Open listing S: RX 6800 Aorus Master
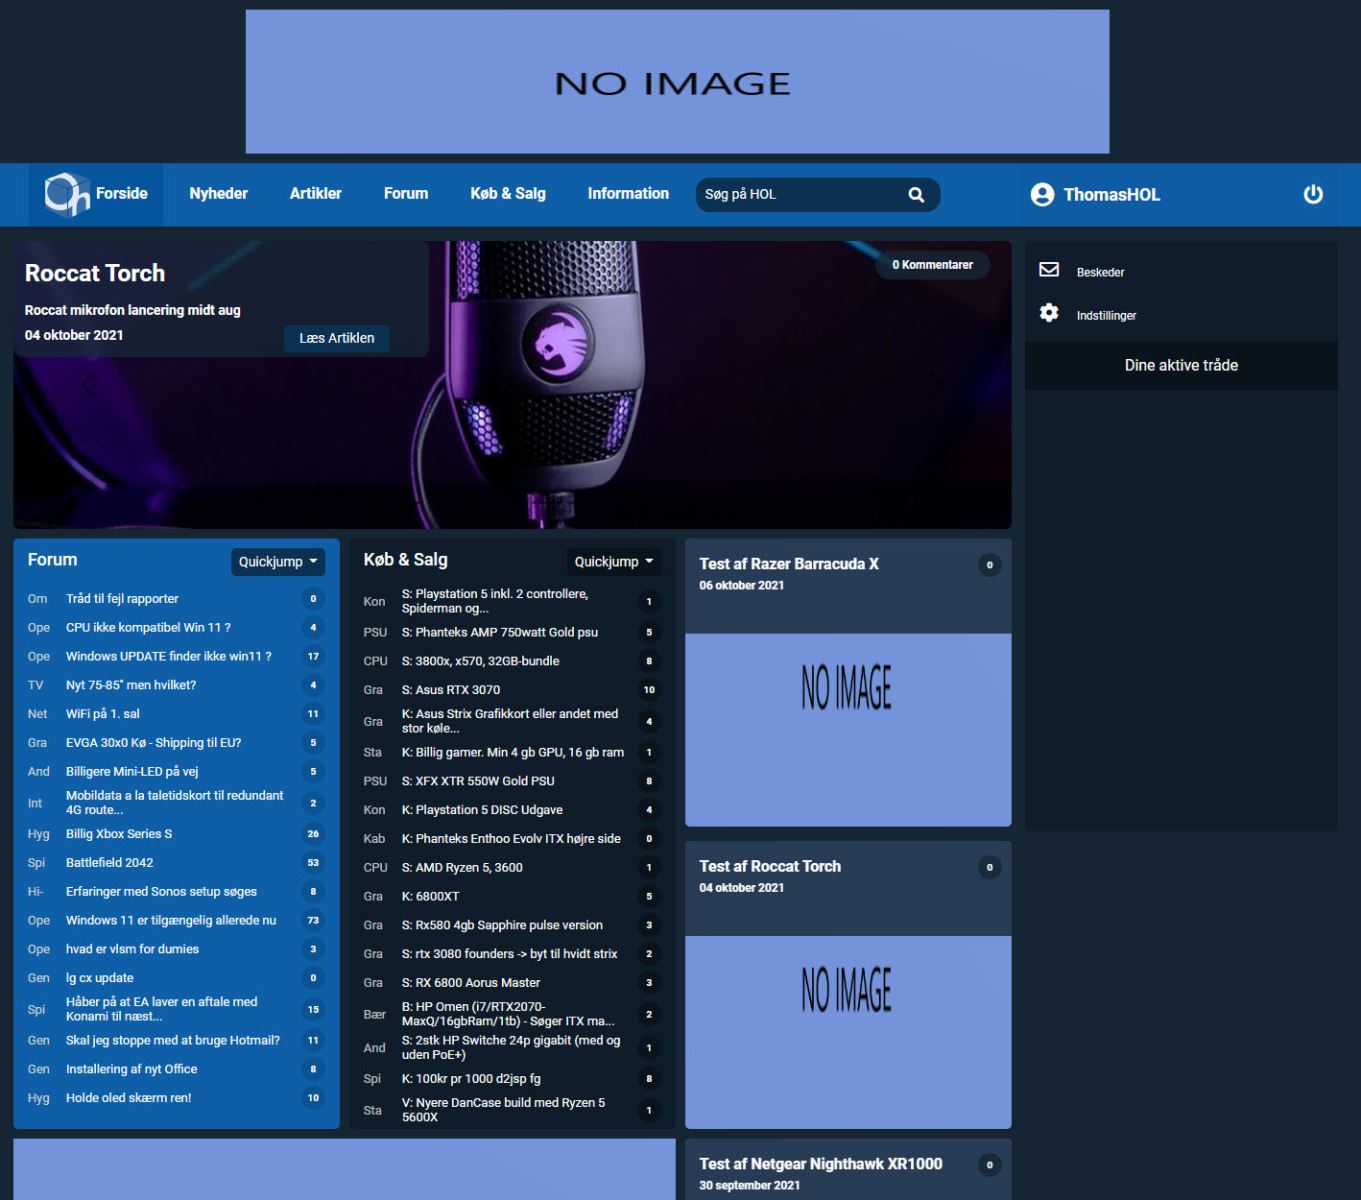Viewport: 1361px width, 1200px height. tap(471, 984)
